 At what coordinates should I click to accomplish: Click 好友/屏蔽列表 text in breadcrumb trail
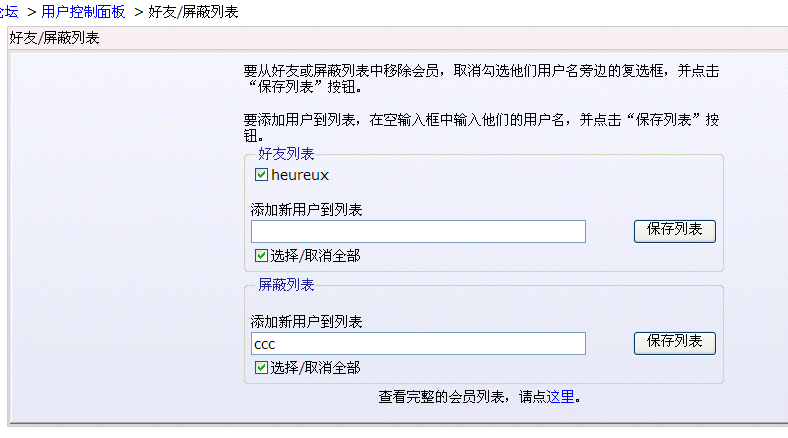[x=193, y=11]
